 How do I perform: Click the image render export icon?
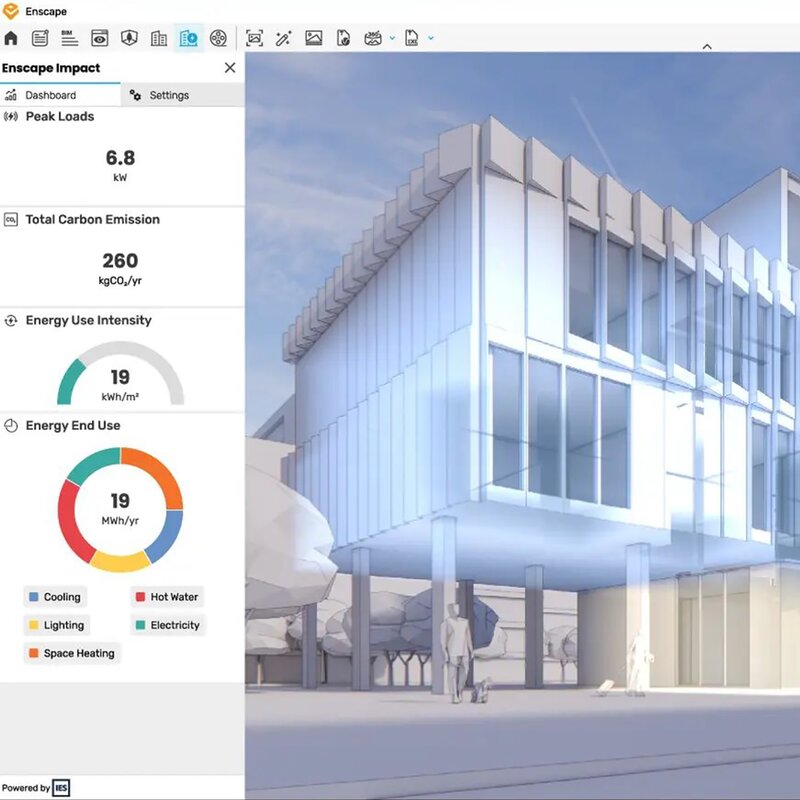click(313, 39)
